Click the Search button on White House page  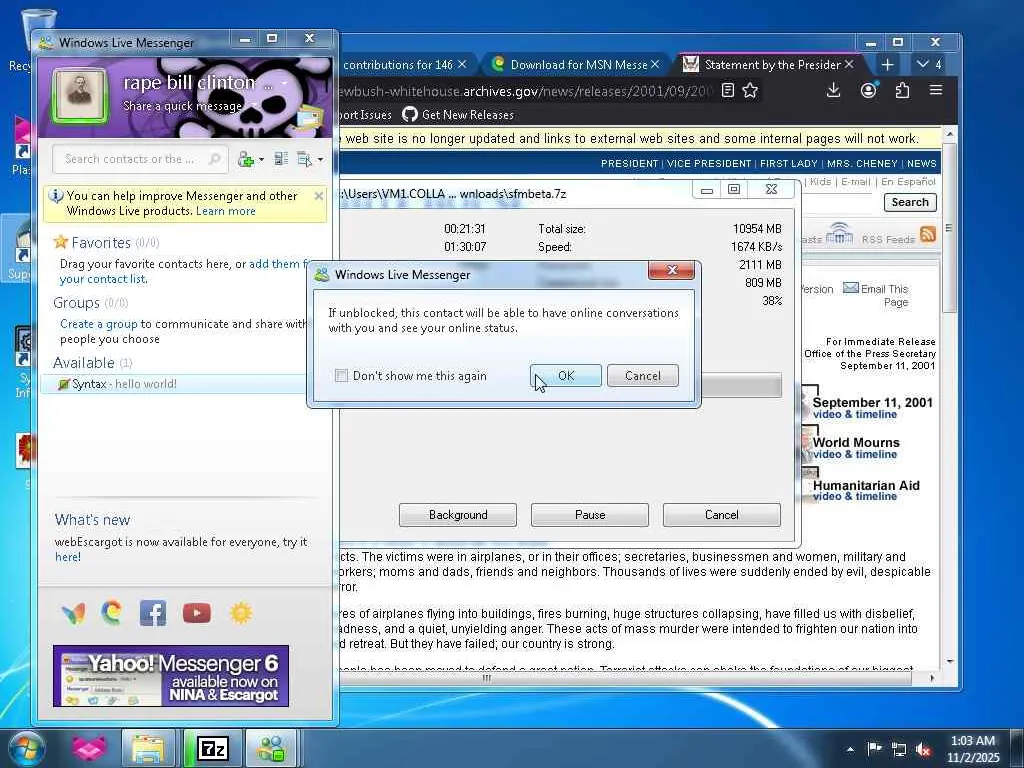(x=910, y=202)
